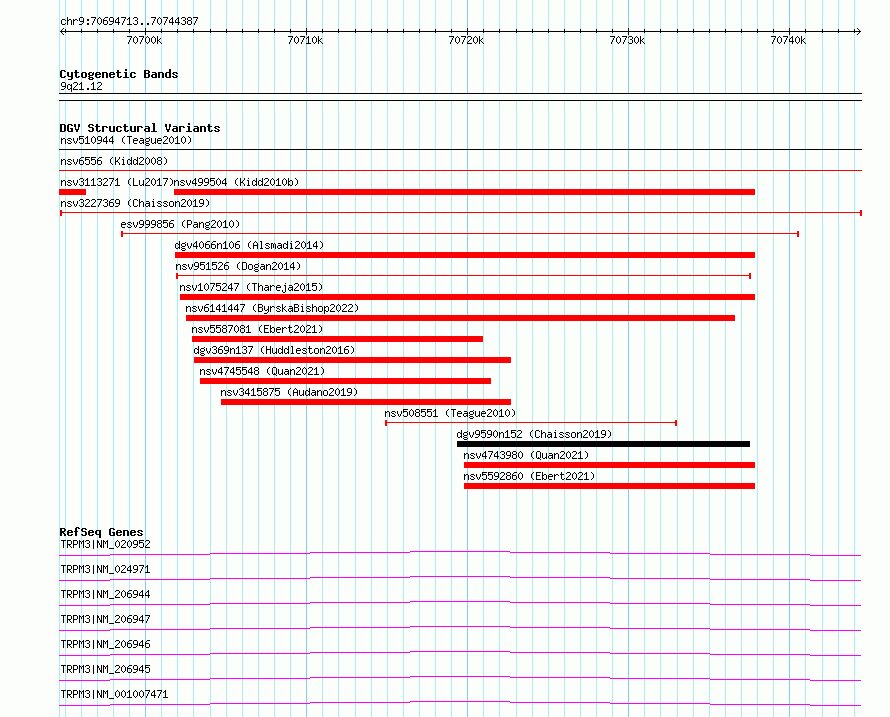Click the nsv510944 (Teague2010) variant label
This screenshot has width=890, height=717.
tap(126, 140)
